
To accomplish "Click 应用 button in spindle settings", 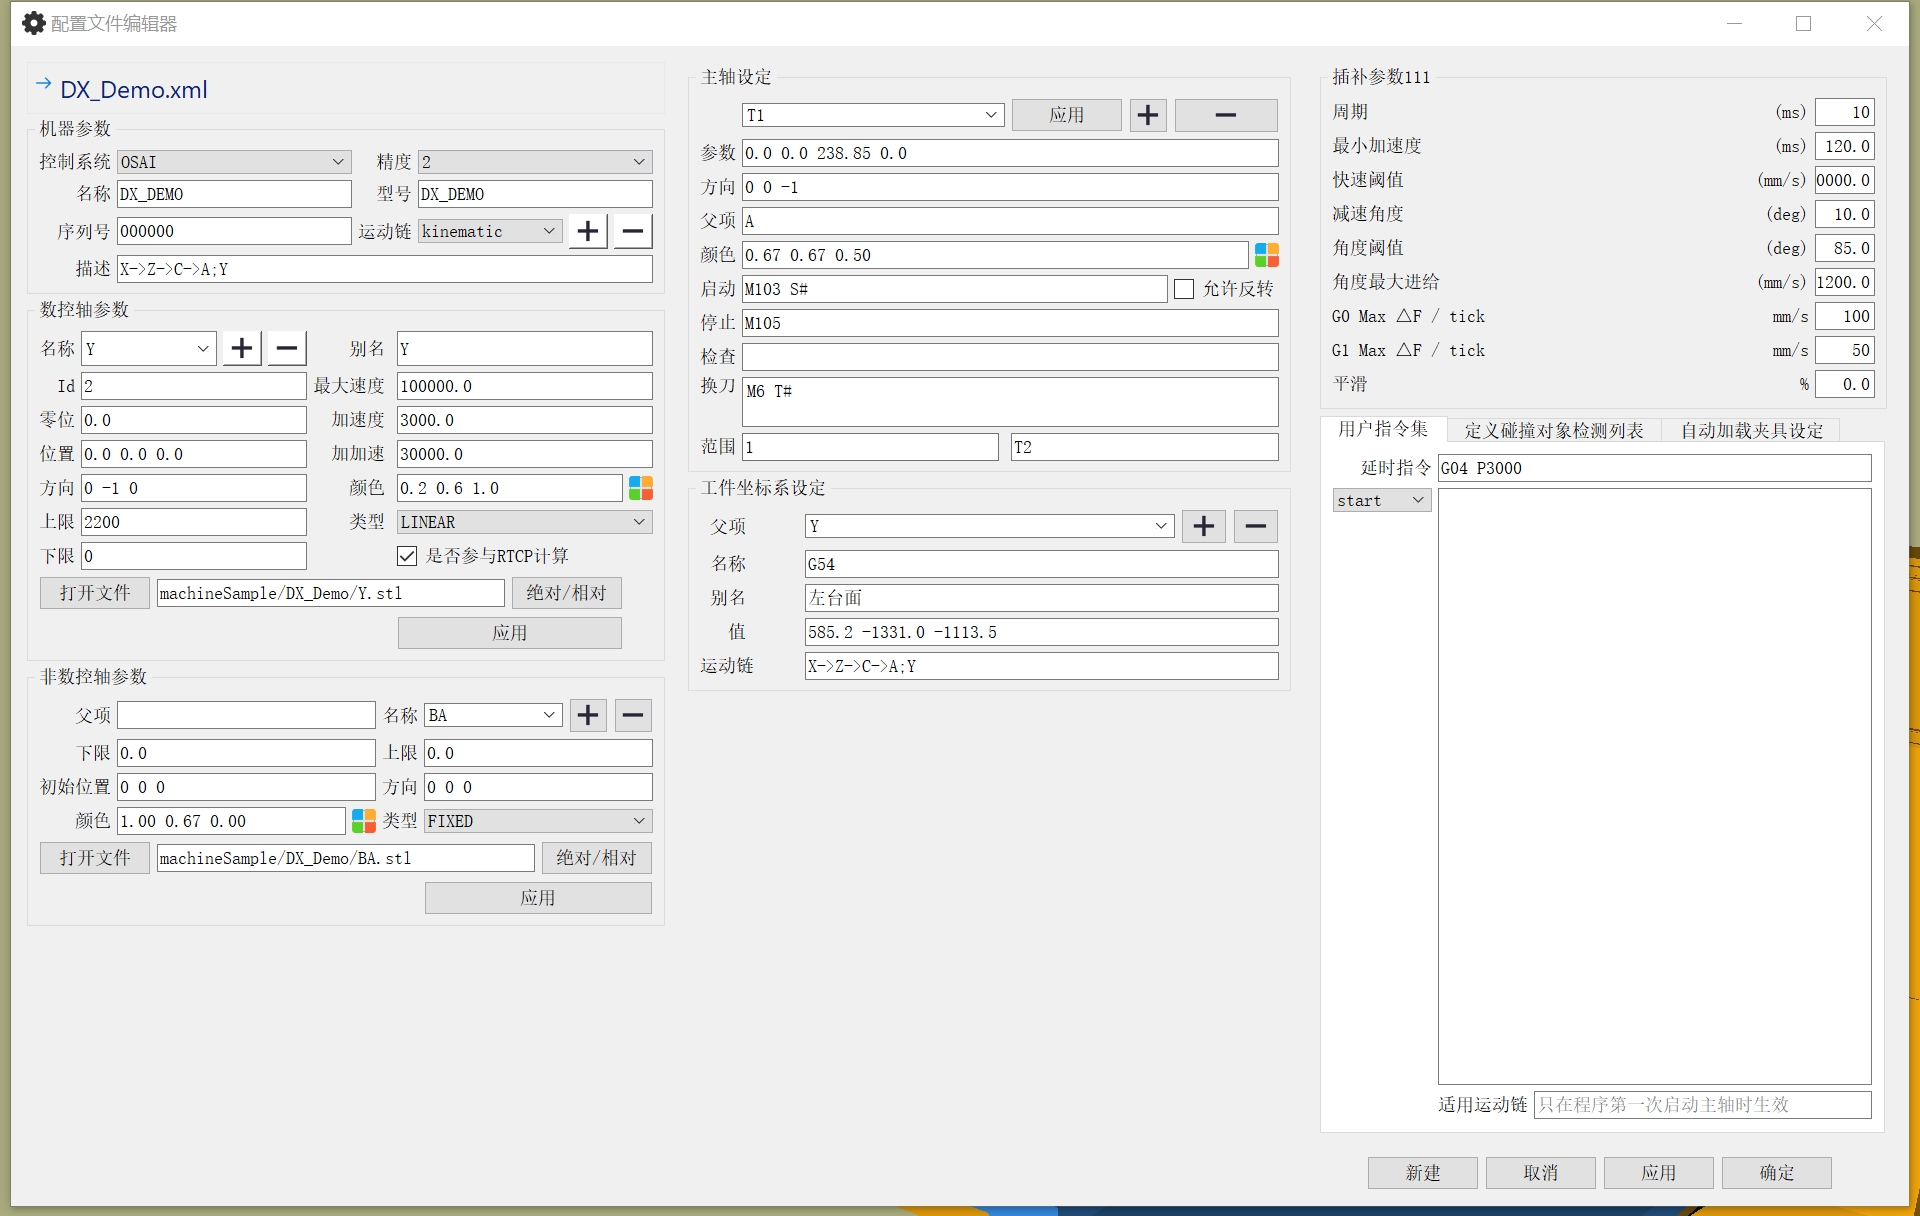I will coord(1067,115).
